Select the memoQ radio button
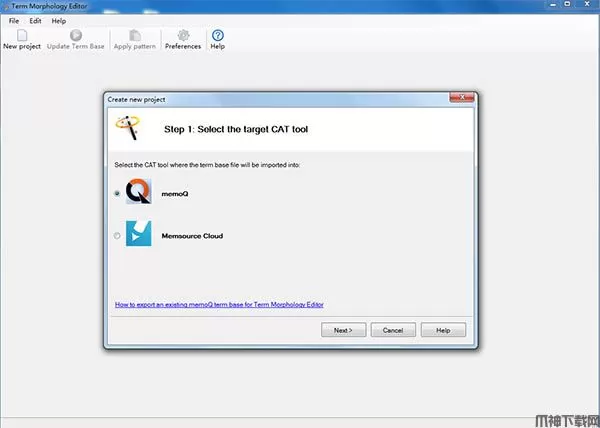Screen dimensions: 600x428 pyautogui.click(x=117, y=194)
